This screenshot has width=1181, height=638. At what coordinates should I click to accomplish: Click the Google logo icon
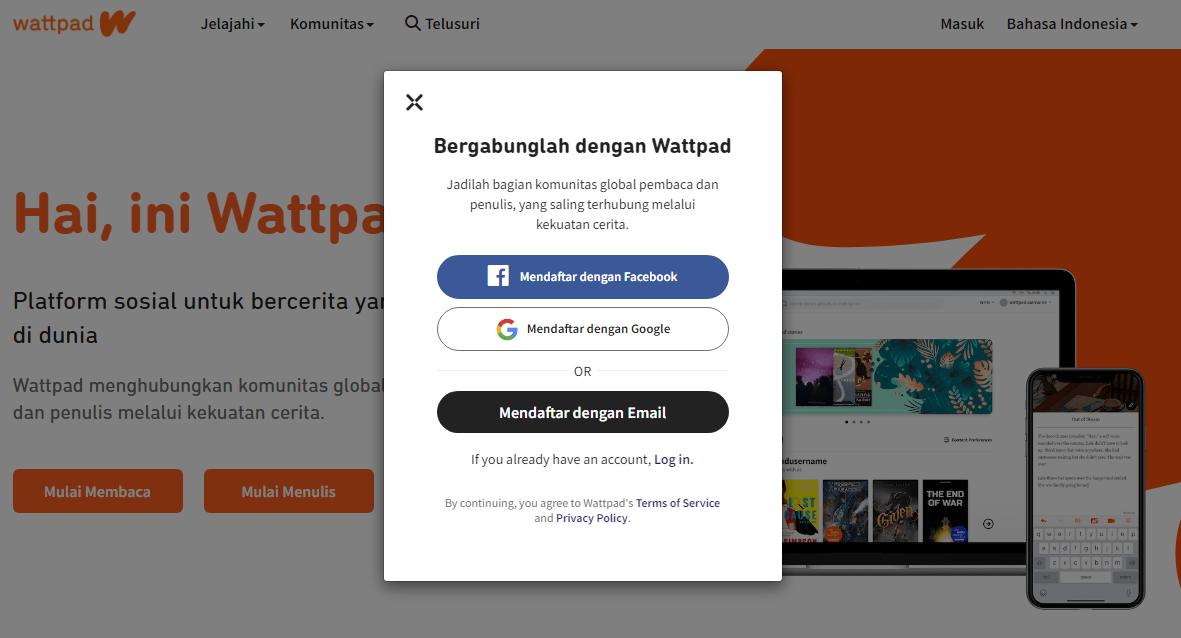click(507, 329)
